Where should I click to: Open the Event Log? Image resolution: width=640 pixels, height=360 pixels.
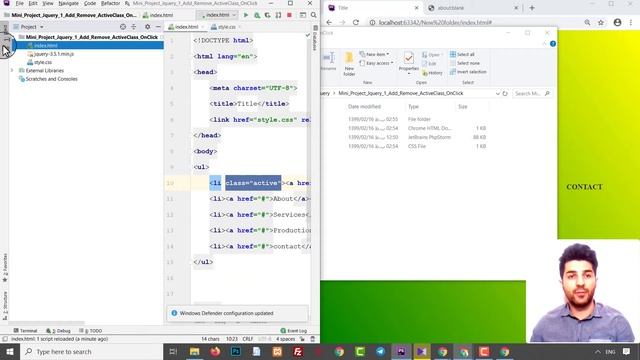293,331
